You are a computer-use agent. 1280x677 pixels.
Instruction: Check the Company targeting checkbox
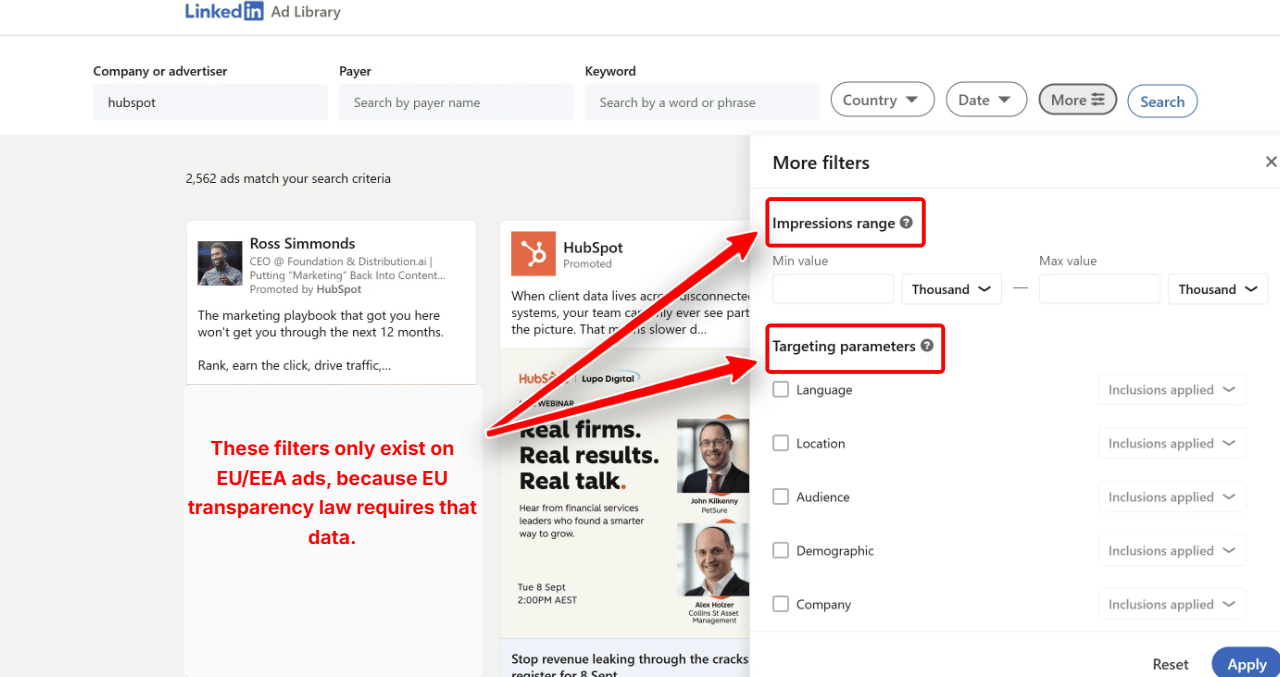click(781, 604)
